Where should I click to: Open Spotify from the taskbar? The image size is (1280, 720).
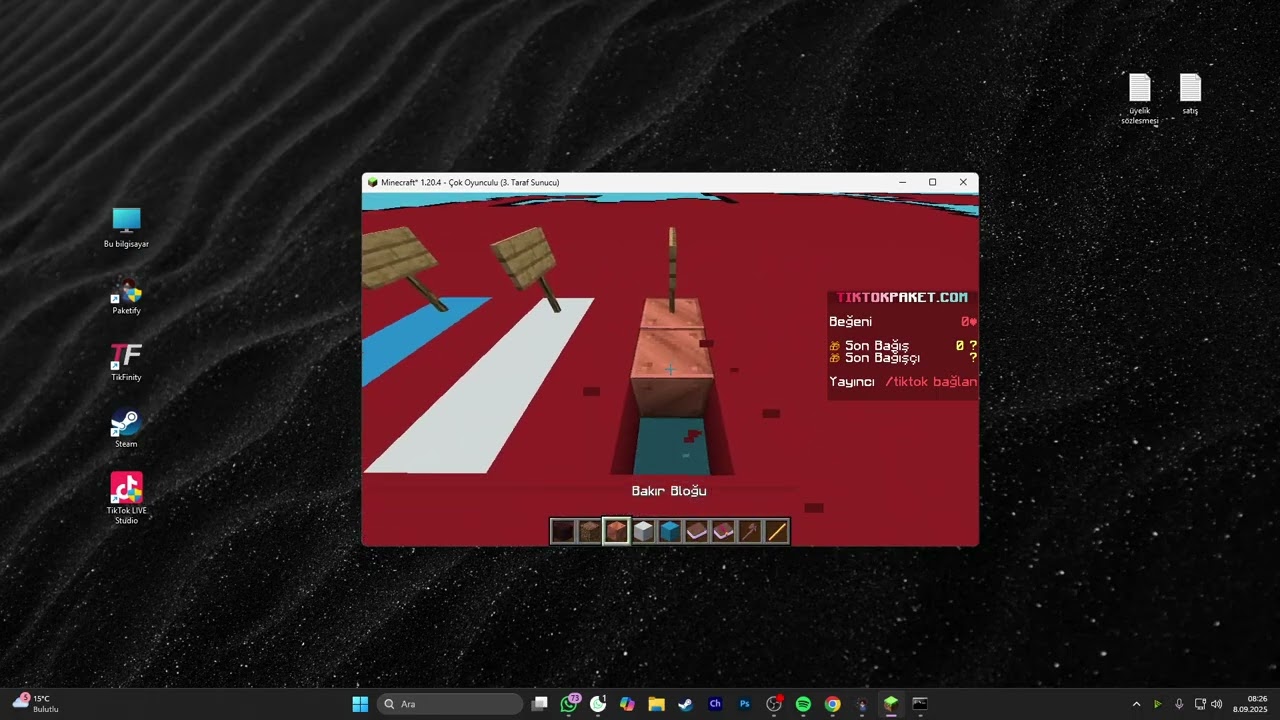coord(803,704)
